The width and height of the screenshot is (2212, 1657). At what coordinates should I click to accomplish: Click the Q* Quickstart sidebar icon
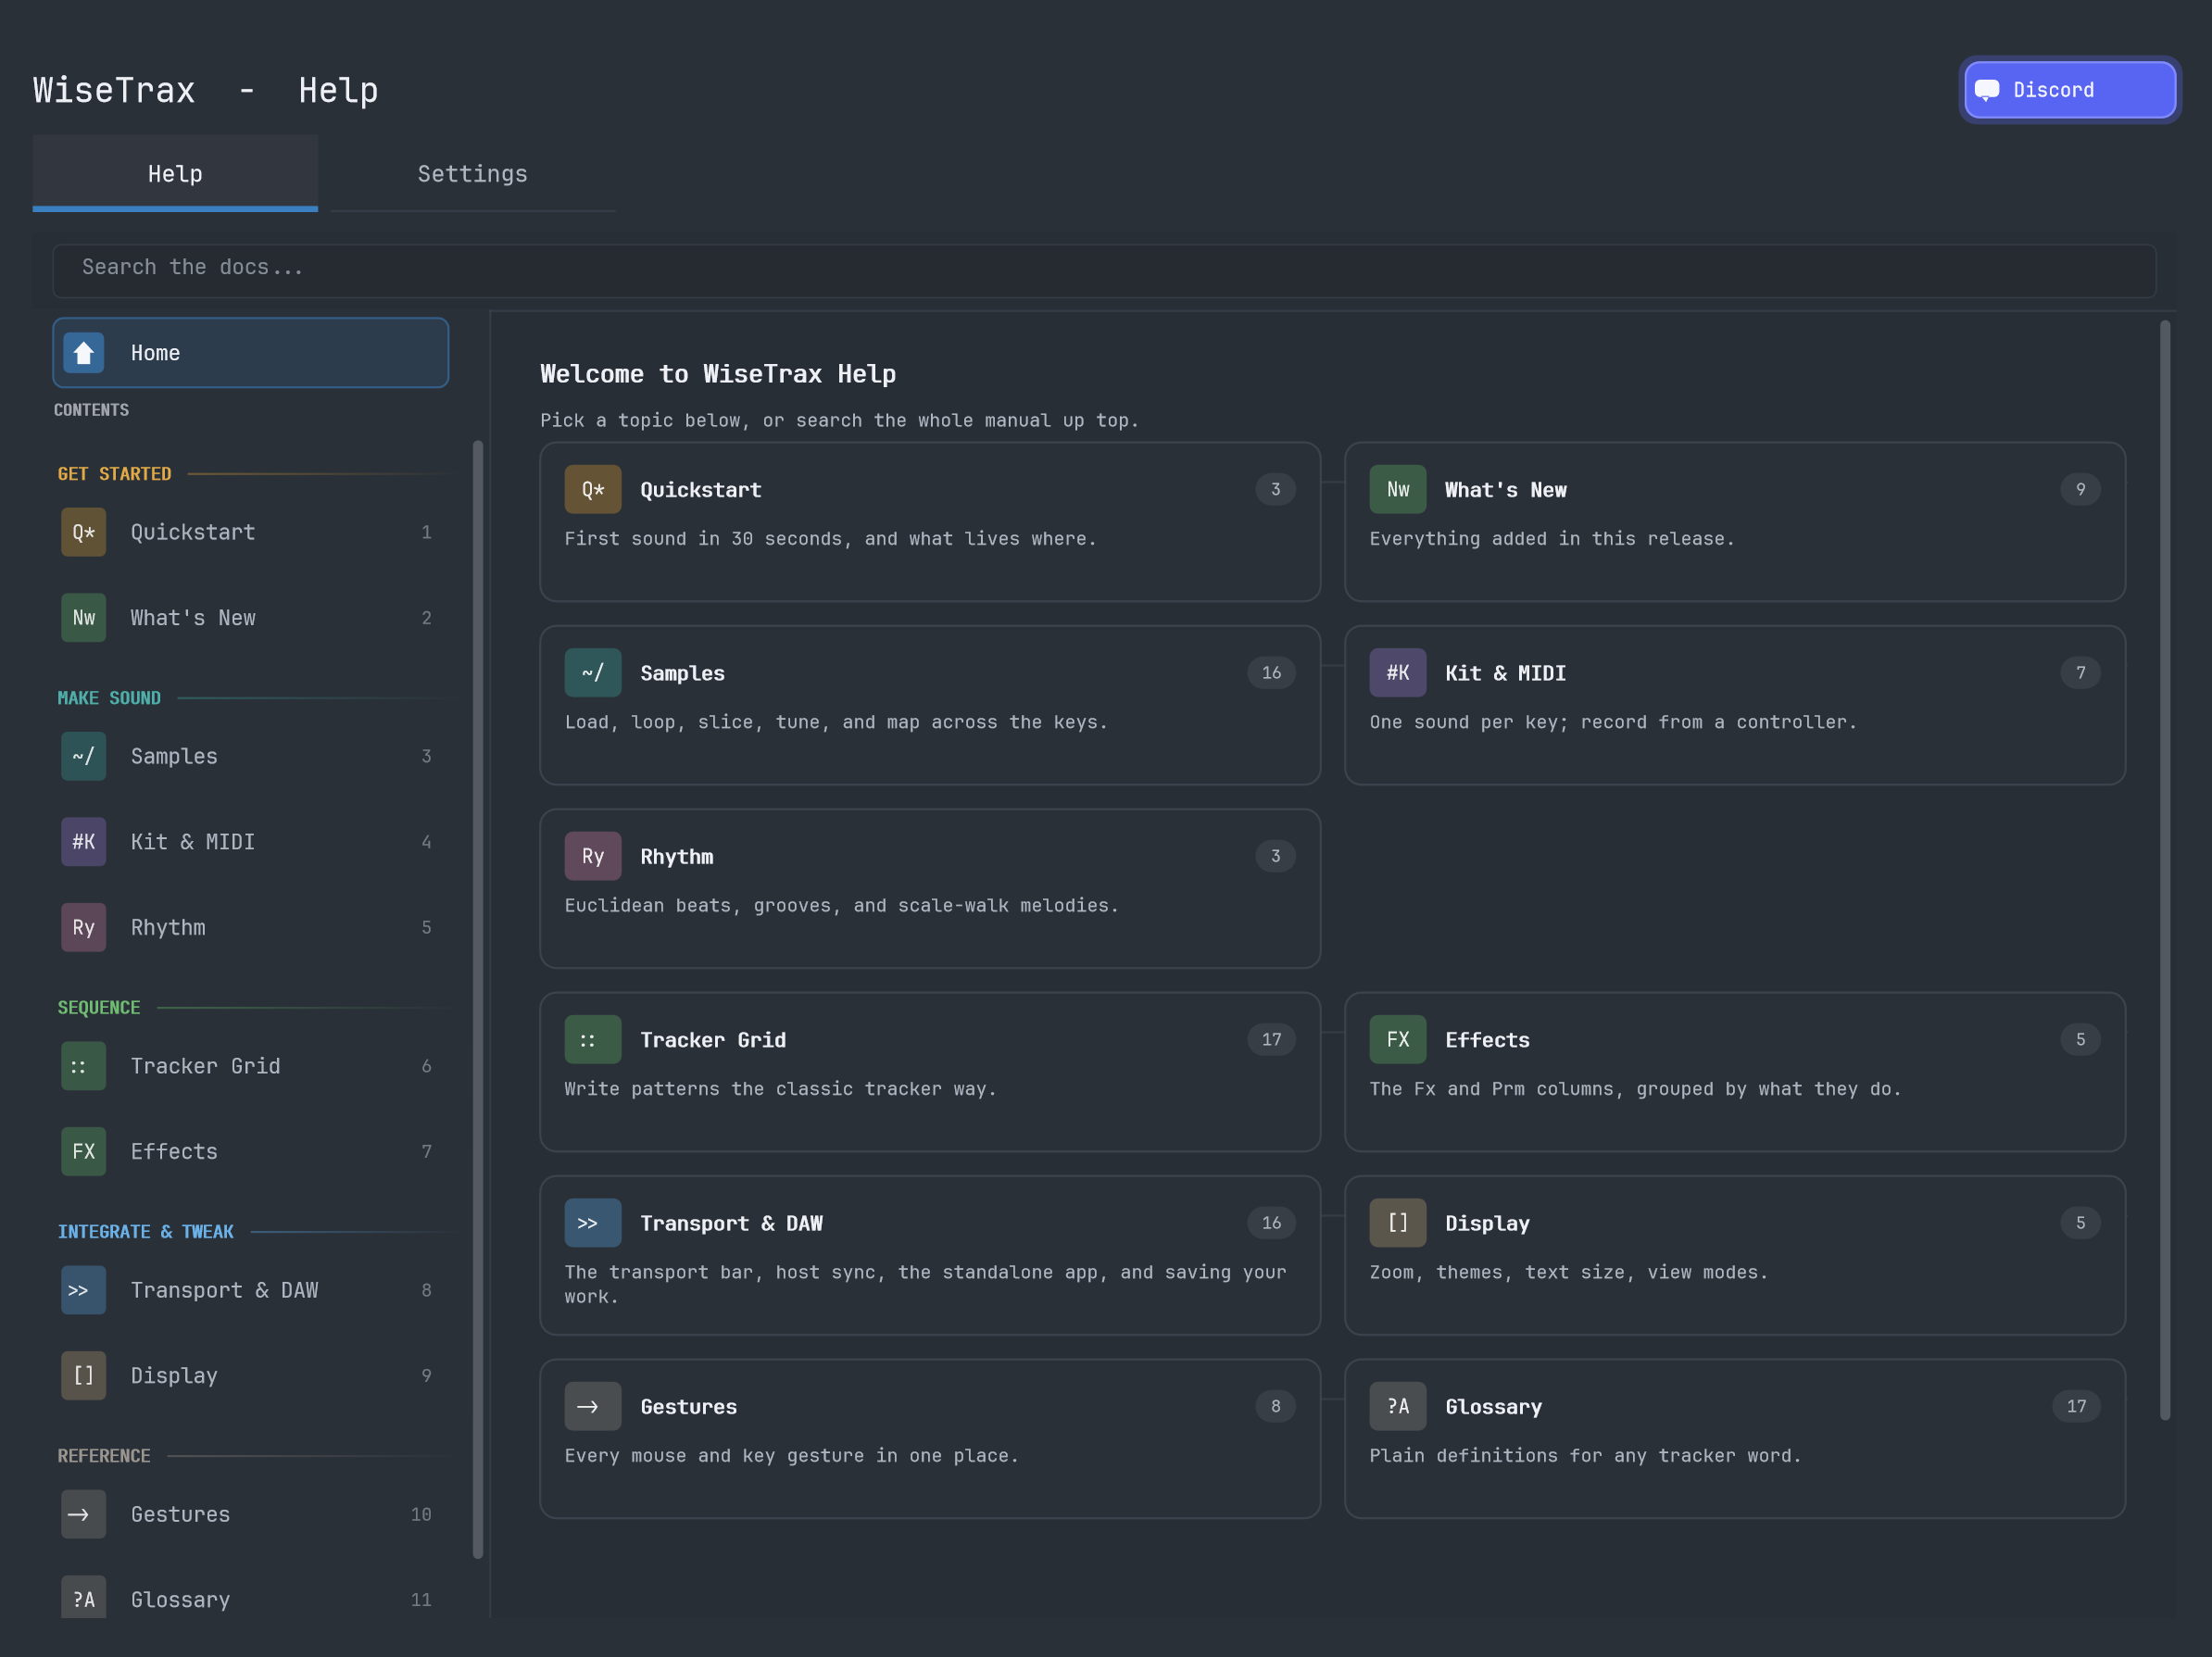coord(84,532)
